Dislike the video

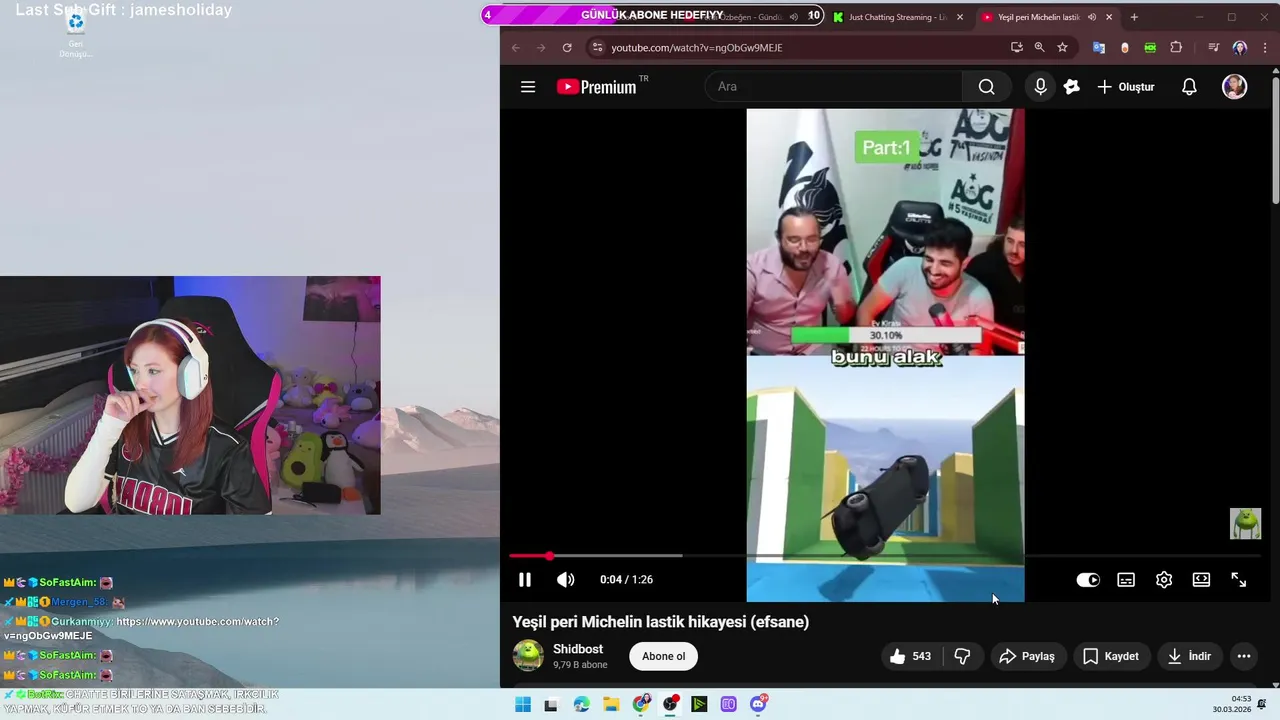click(x=962, y=656)
